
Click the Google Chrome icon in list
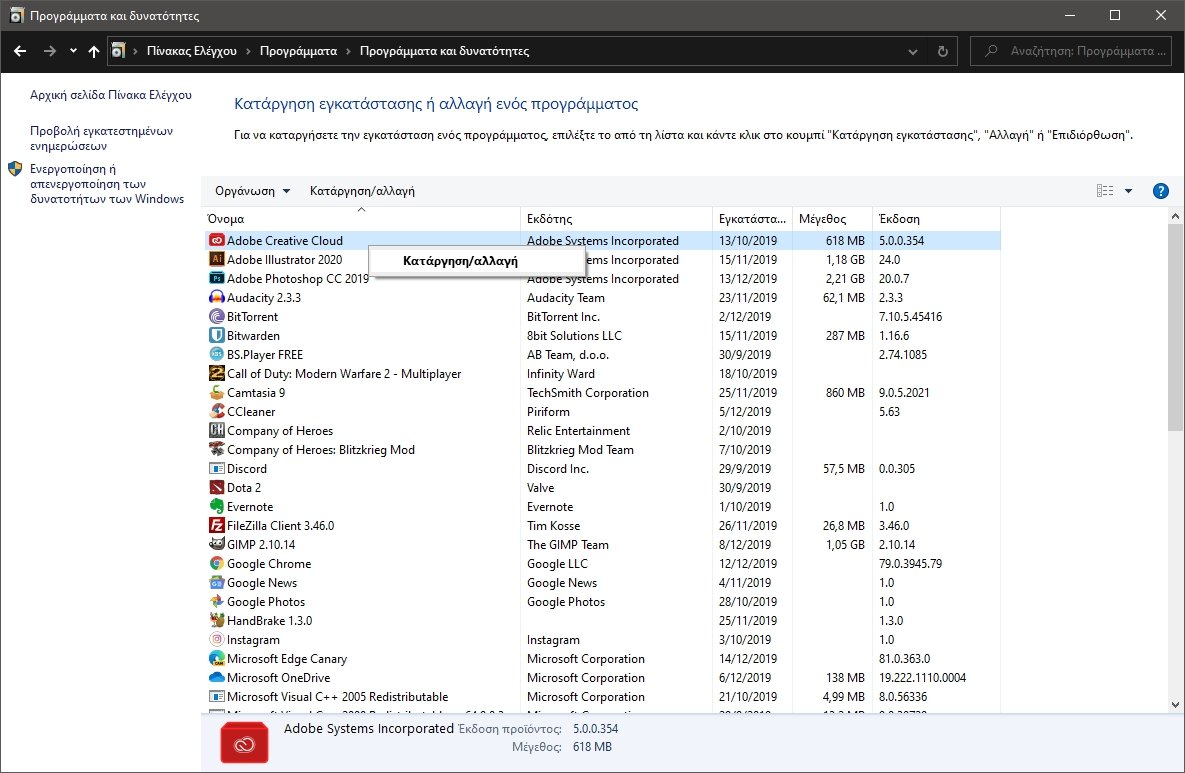coord(216,564)
